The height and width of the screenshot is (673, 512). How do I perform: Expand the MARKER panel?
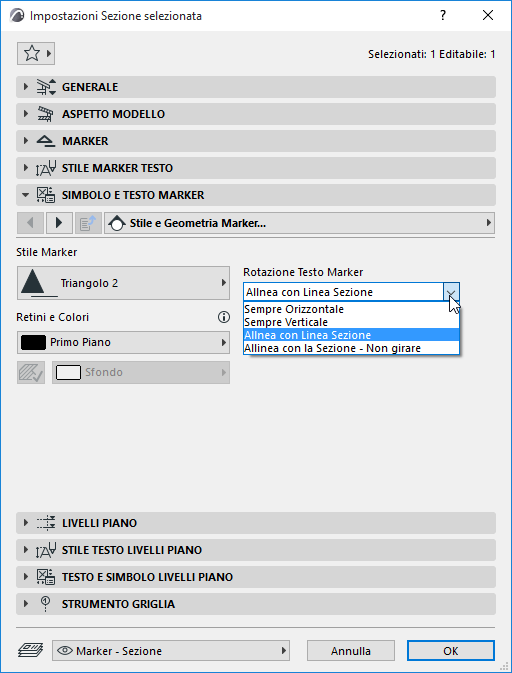pyautogui.click(x=256, y=141)
